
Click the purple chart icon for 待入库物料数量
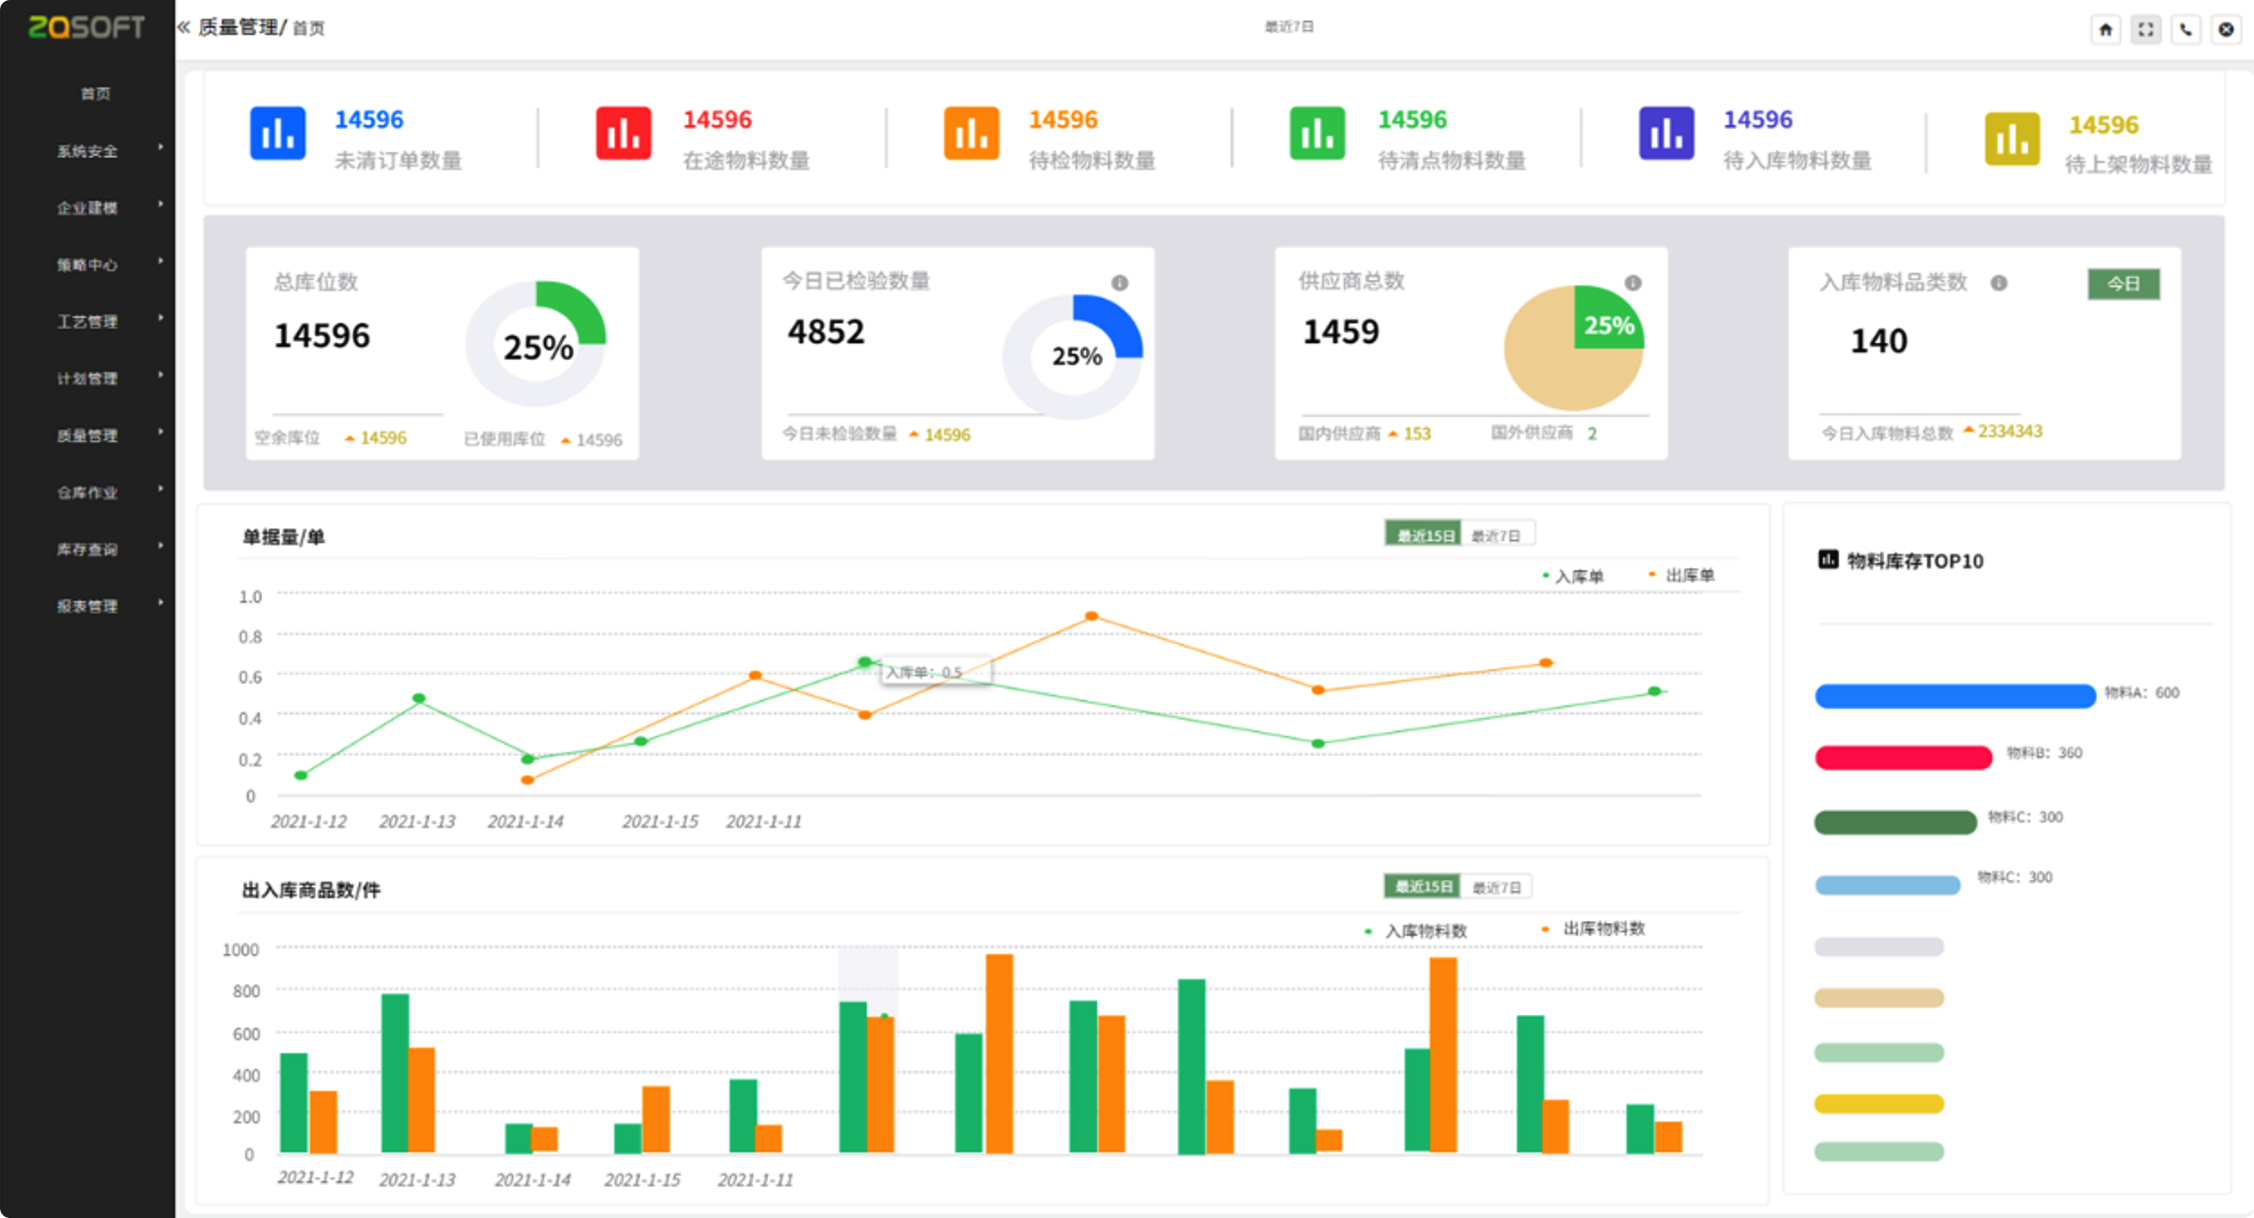tap(1666, 133)
